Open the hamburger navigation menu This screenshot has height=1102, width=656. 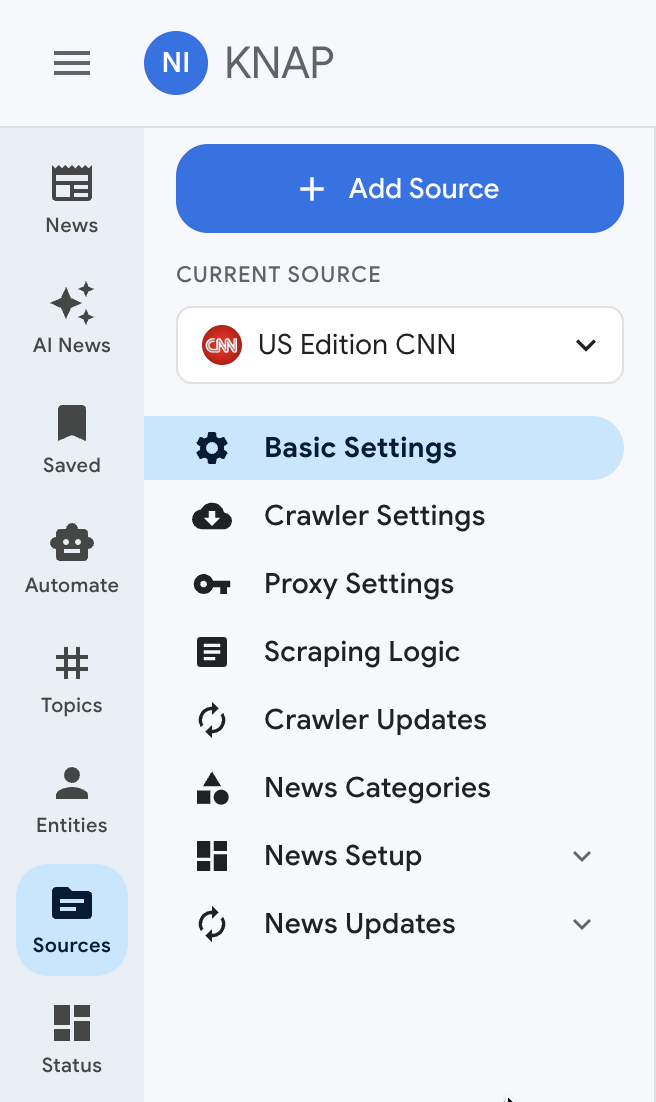coord(72,63)
